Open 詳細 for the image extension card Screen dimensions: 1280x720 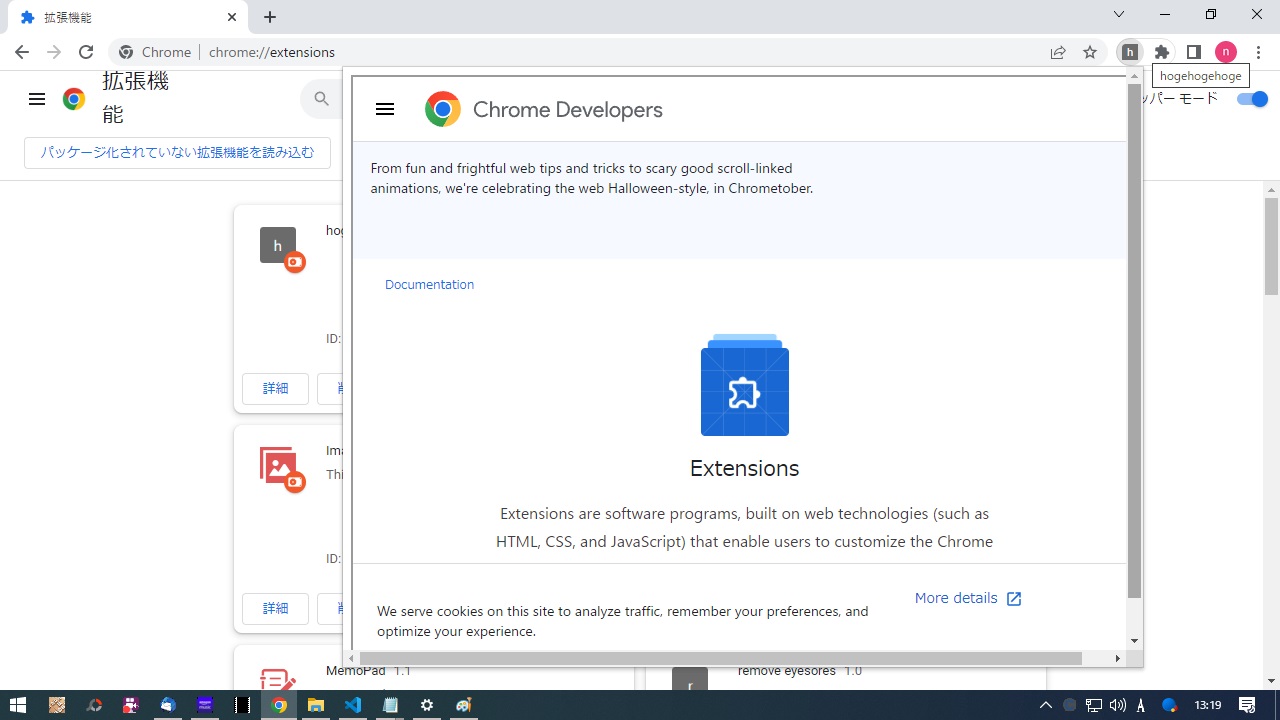click(x=275, y=608)
